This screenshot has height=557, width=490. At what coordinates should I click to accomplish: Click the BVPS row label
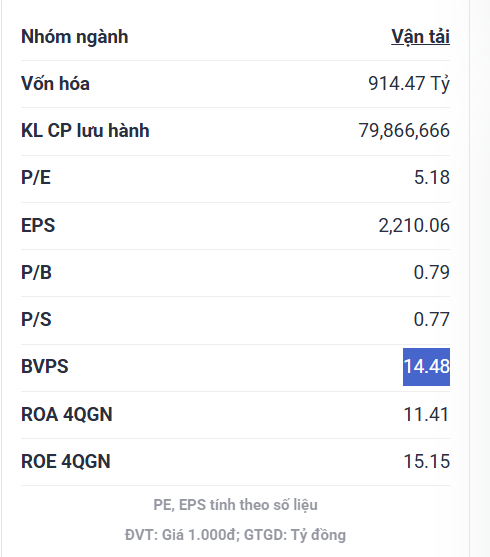coord(45,367)
